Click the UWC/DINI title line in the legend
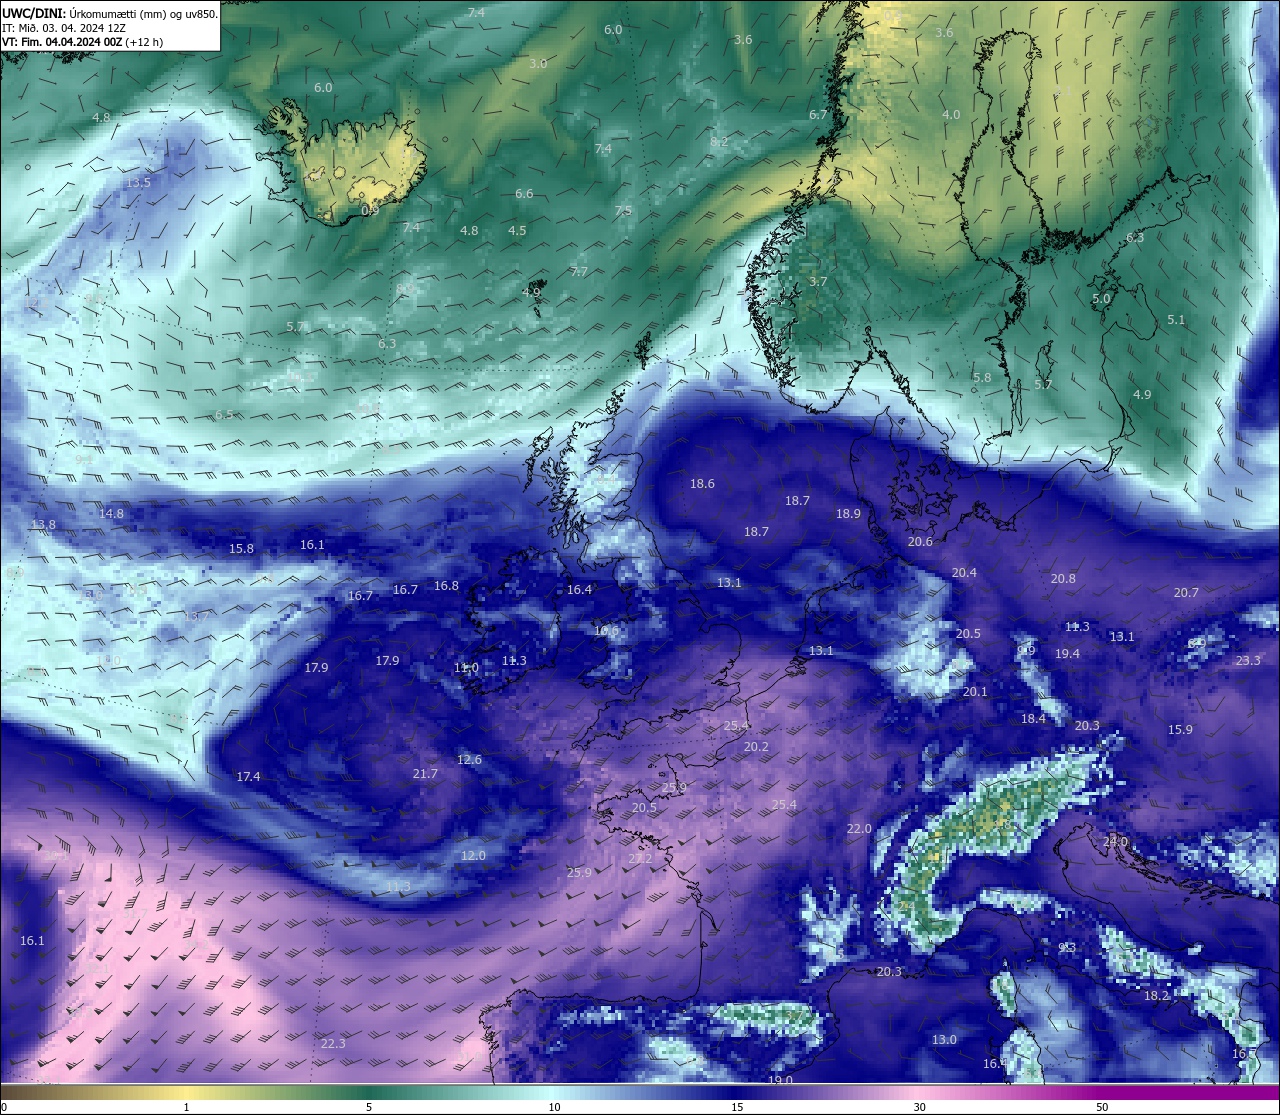The width and height of the screenshot is (1280, 1115). tap(110, 14)
